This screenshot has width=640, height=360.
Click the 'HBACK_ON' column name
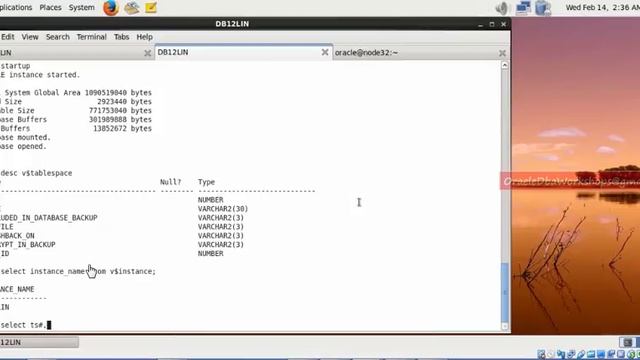tap(17, 236)
